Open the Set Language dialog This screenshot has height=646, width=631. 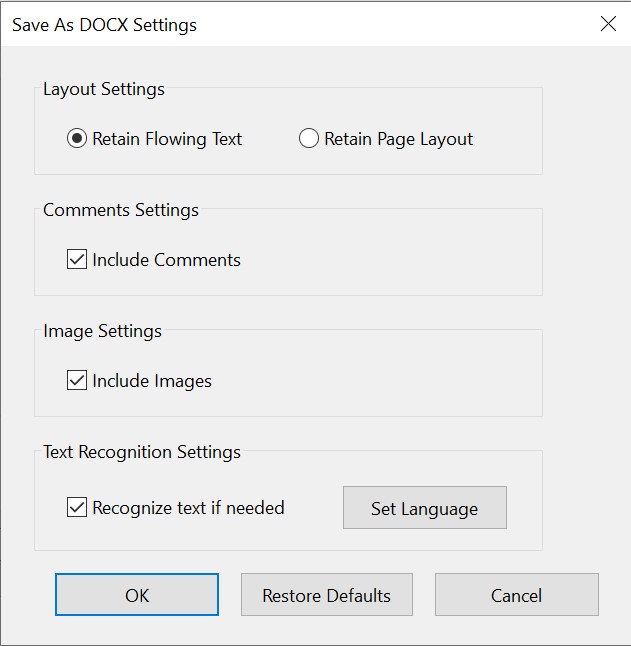pyautogui.click(x=424, y=508)
